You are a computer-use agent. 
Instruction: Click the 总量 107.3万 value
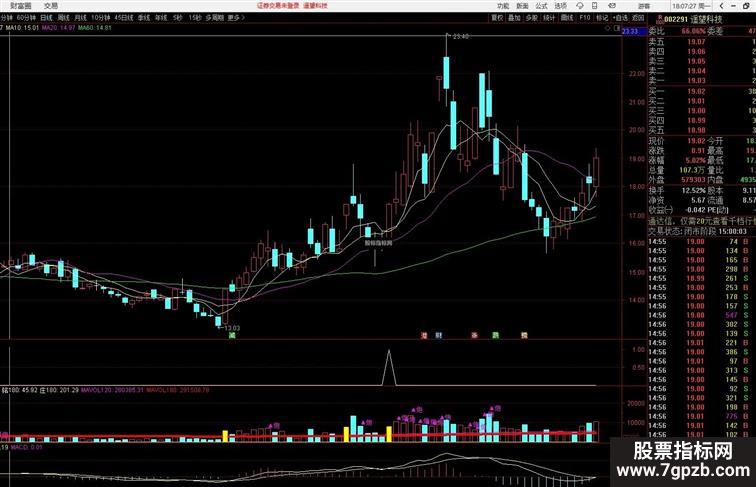coord(692,170)
